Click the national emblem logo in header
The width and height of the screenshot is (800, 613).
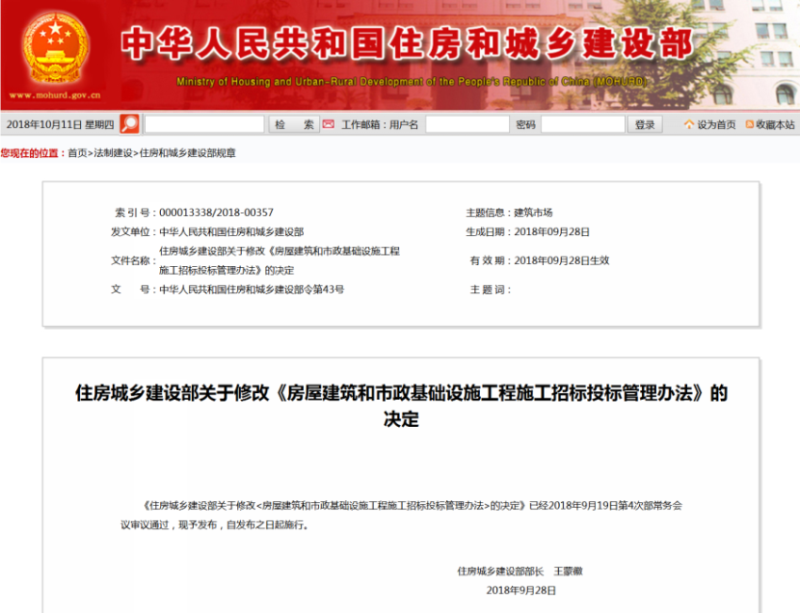tap(56, 48)
